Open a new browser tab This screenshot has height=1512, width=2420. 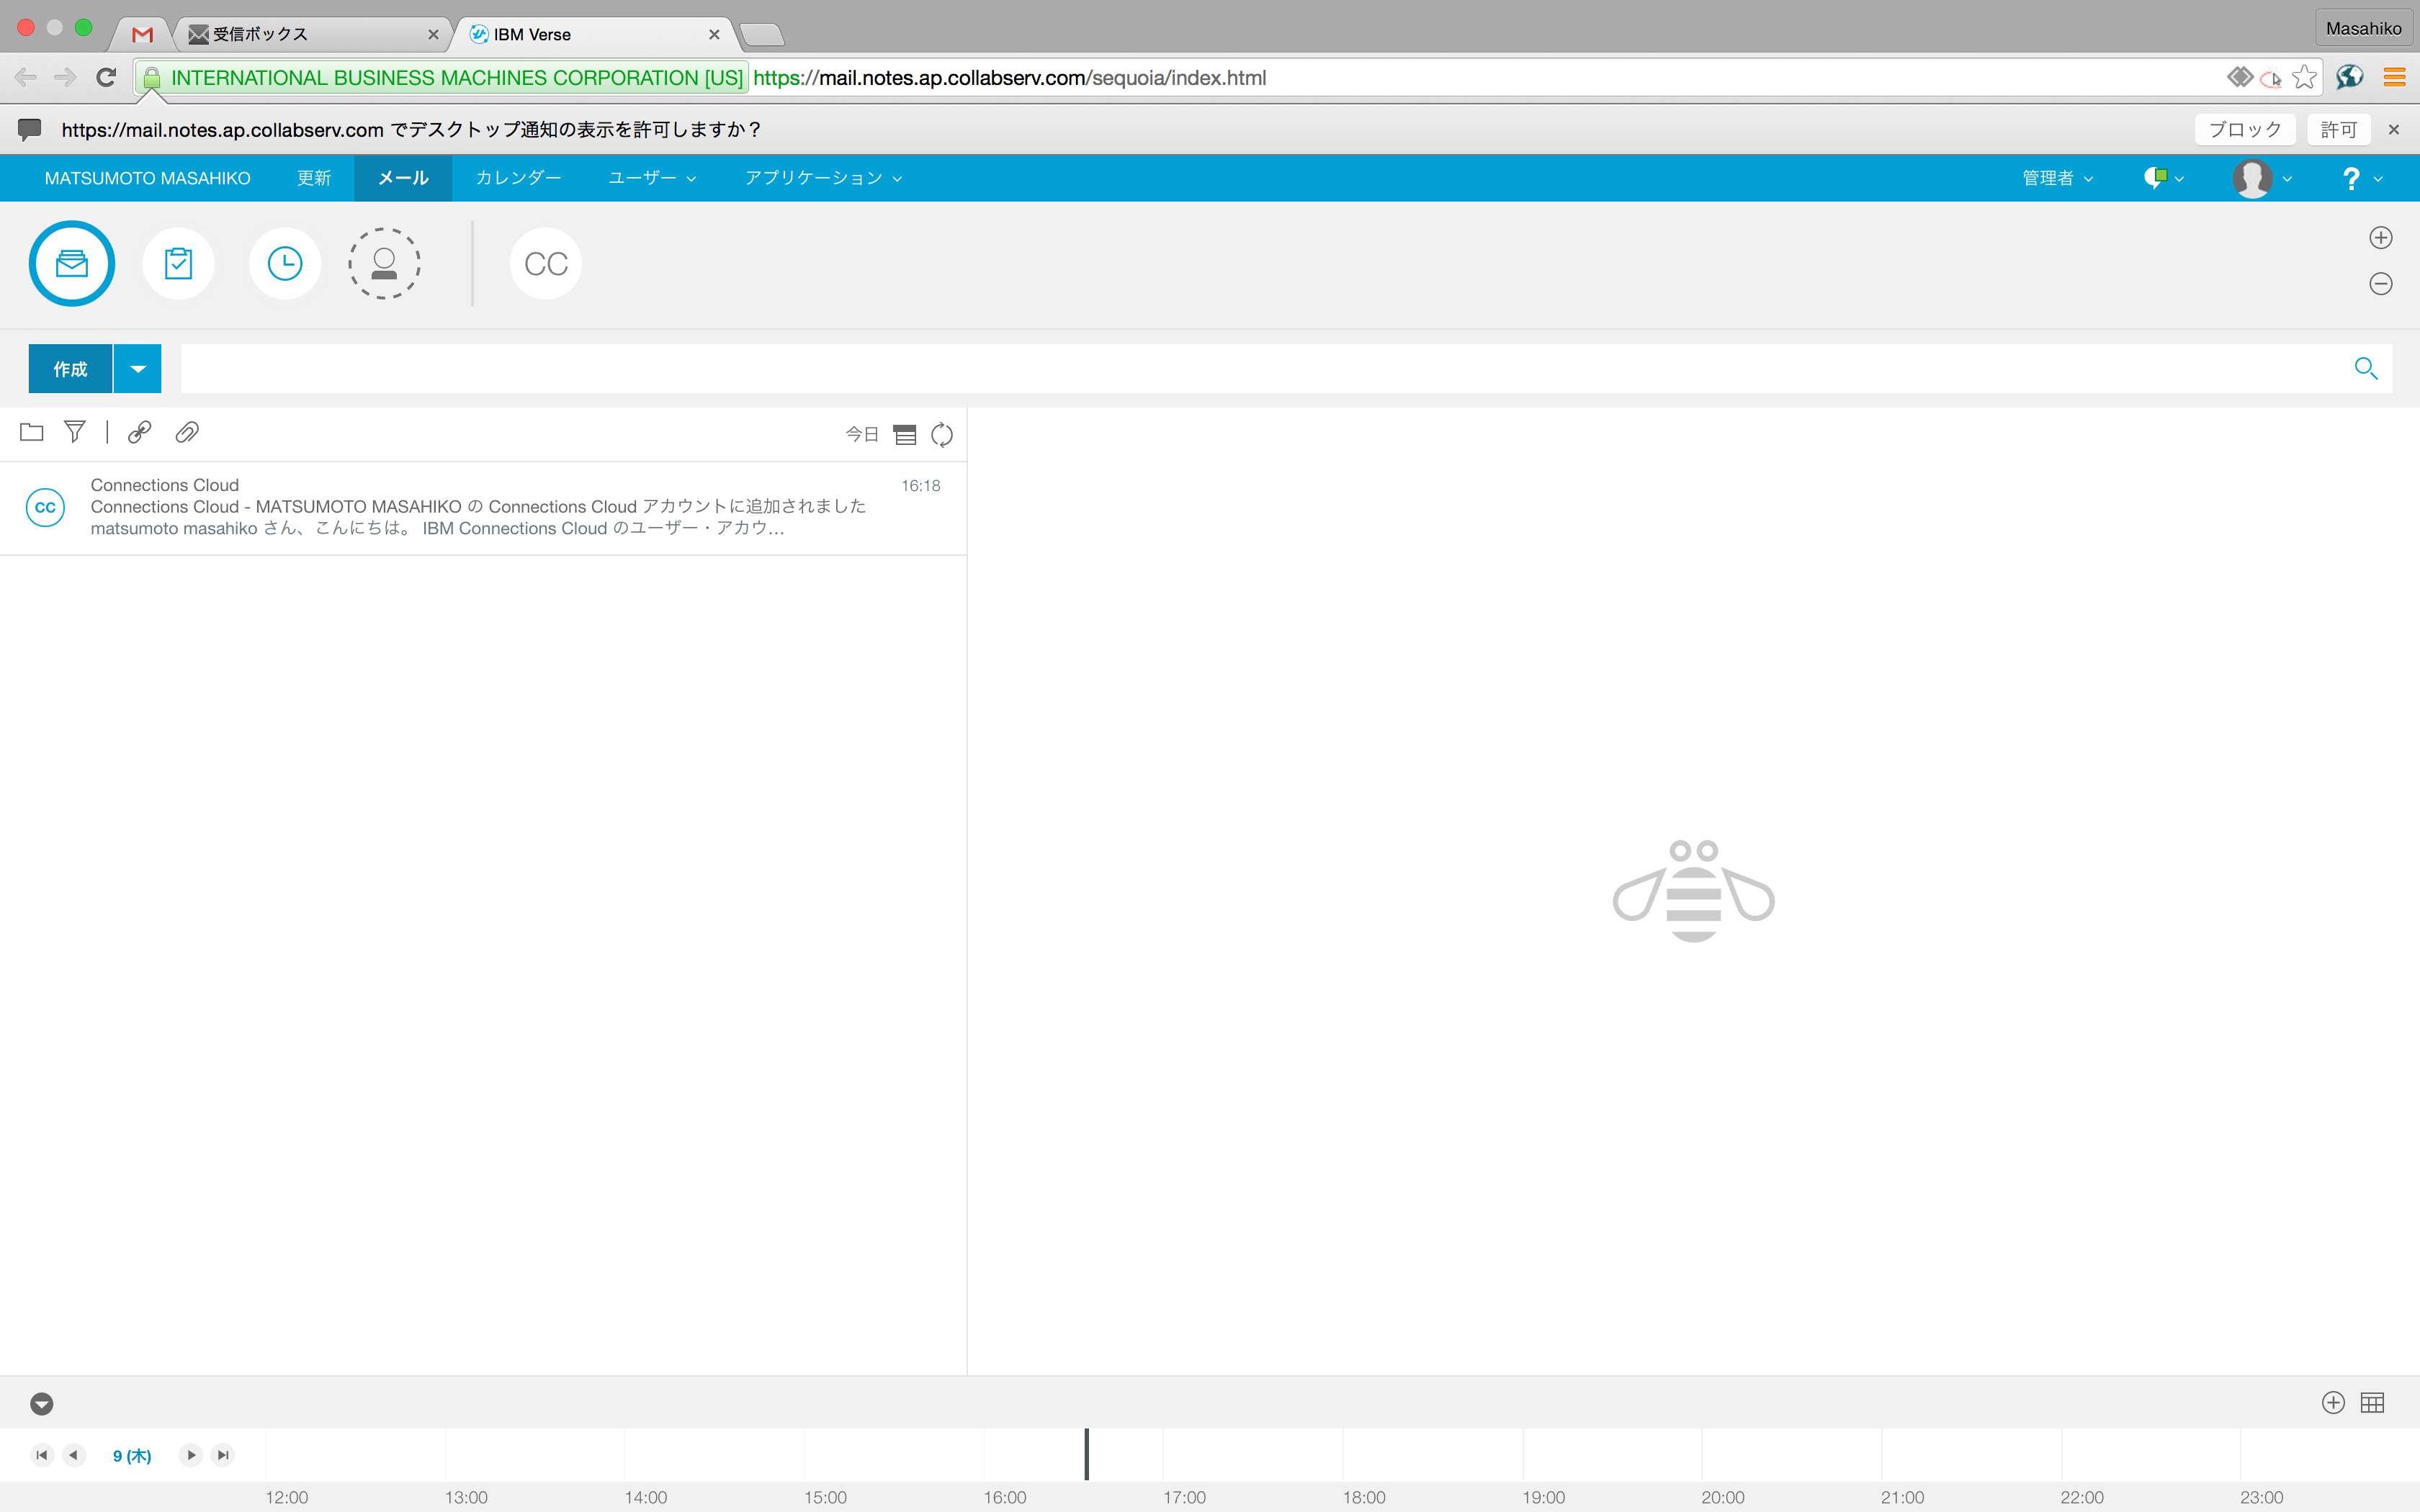tap(762, 35)
